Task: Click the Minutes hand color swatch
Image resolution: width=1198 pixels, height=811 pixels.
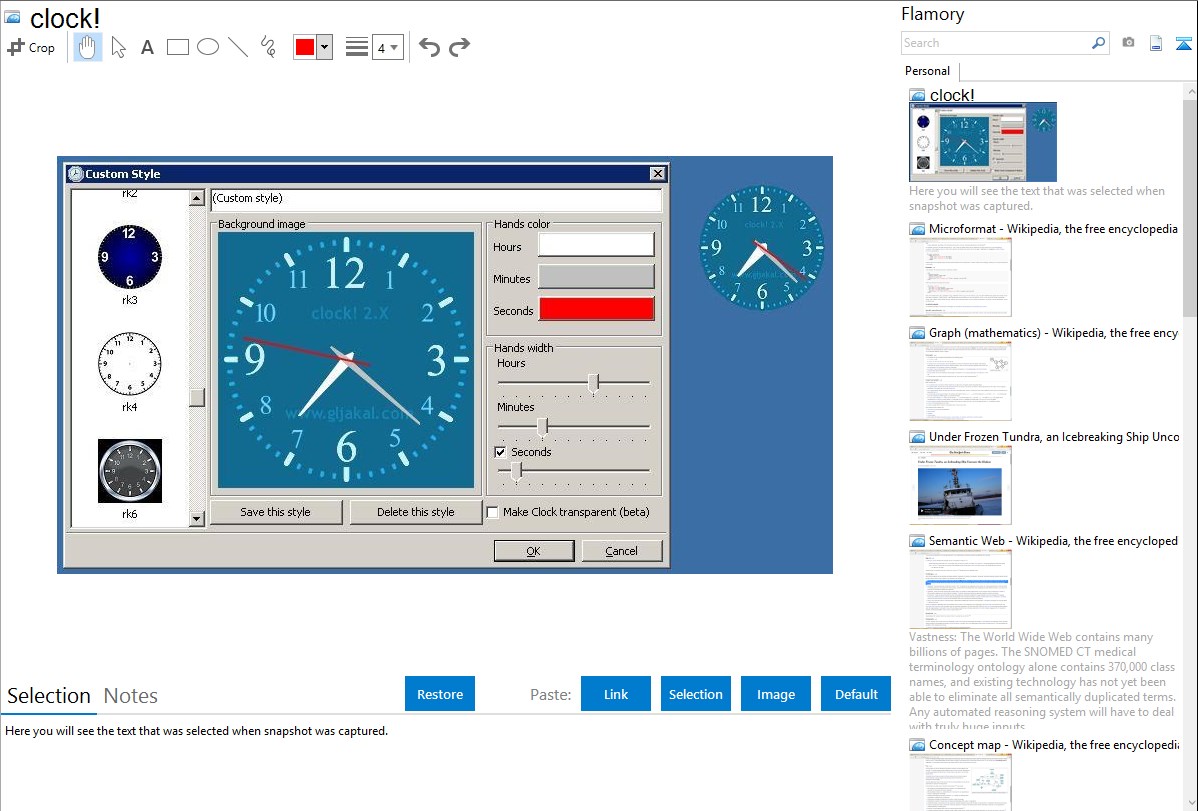Action: 596,277
